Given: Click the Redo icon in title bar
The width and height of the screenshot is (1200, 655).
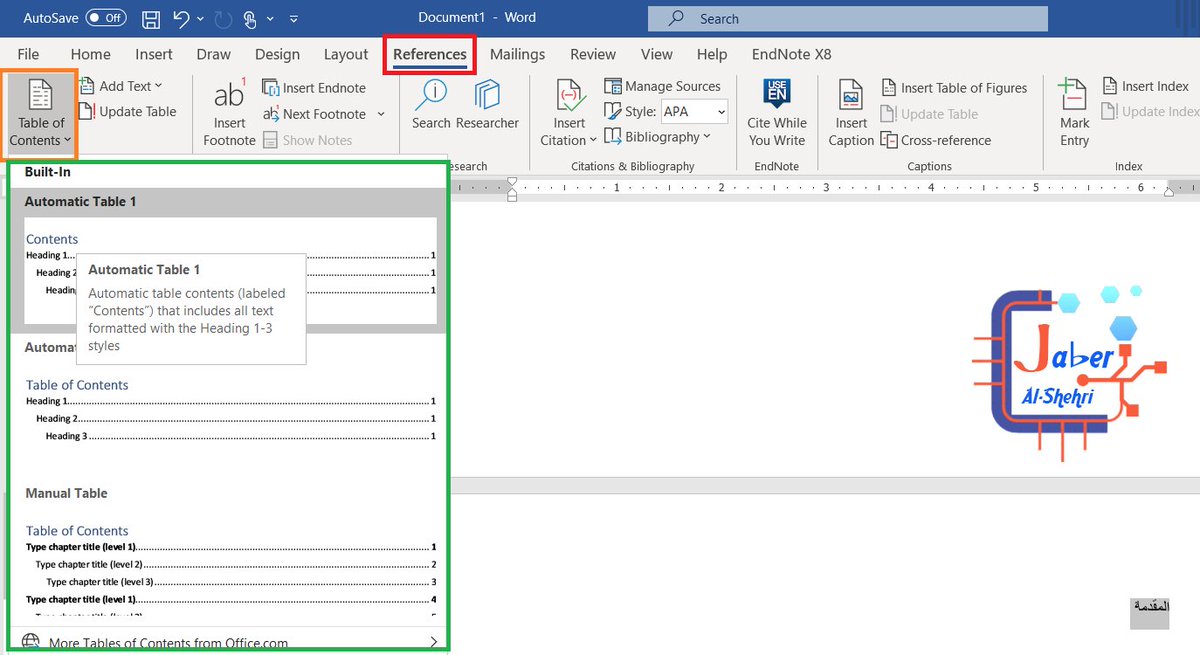Looking at the screenshot, I should pyautogui.click(x=221, y=18).
